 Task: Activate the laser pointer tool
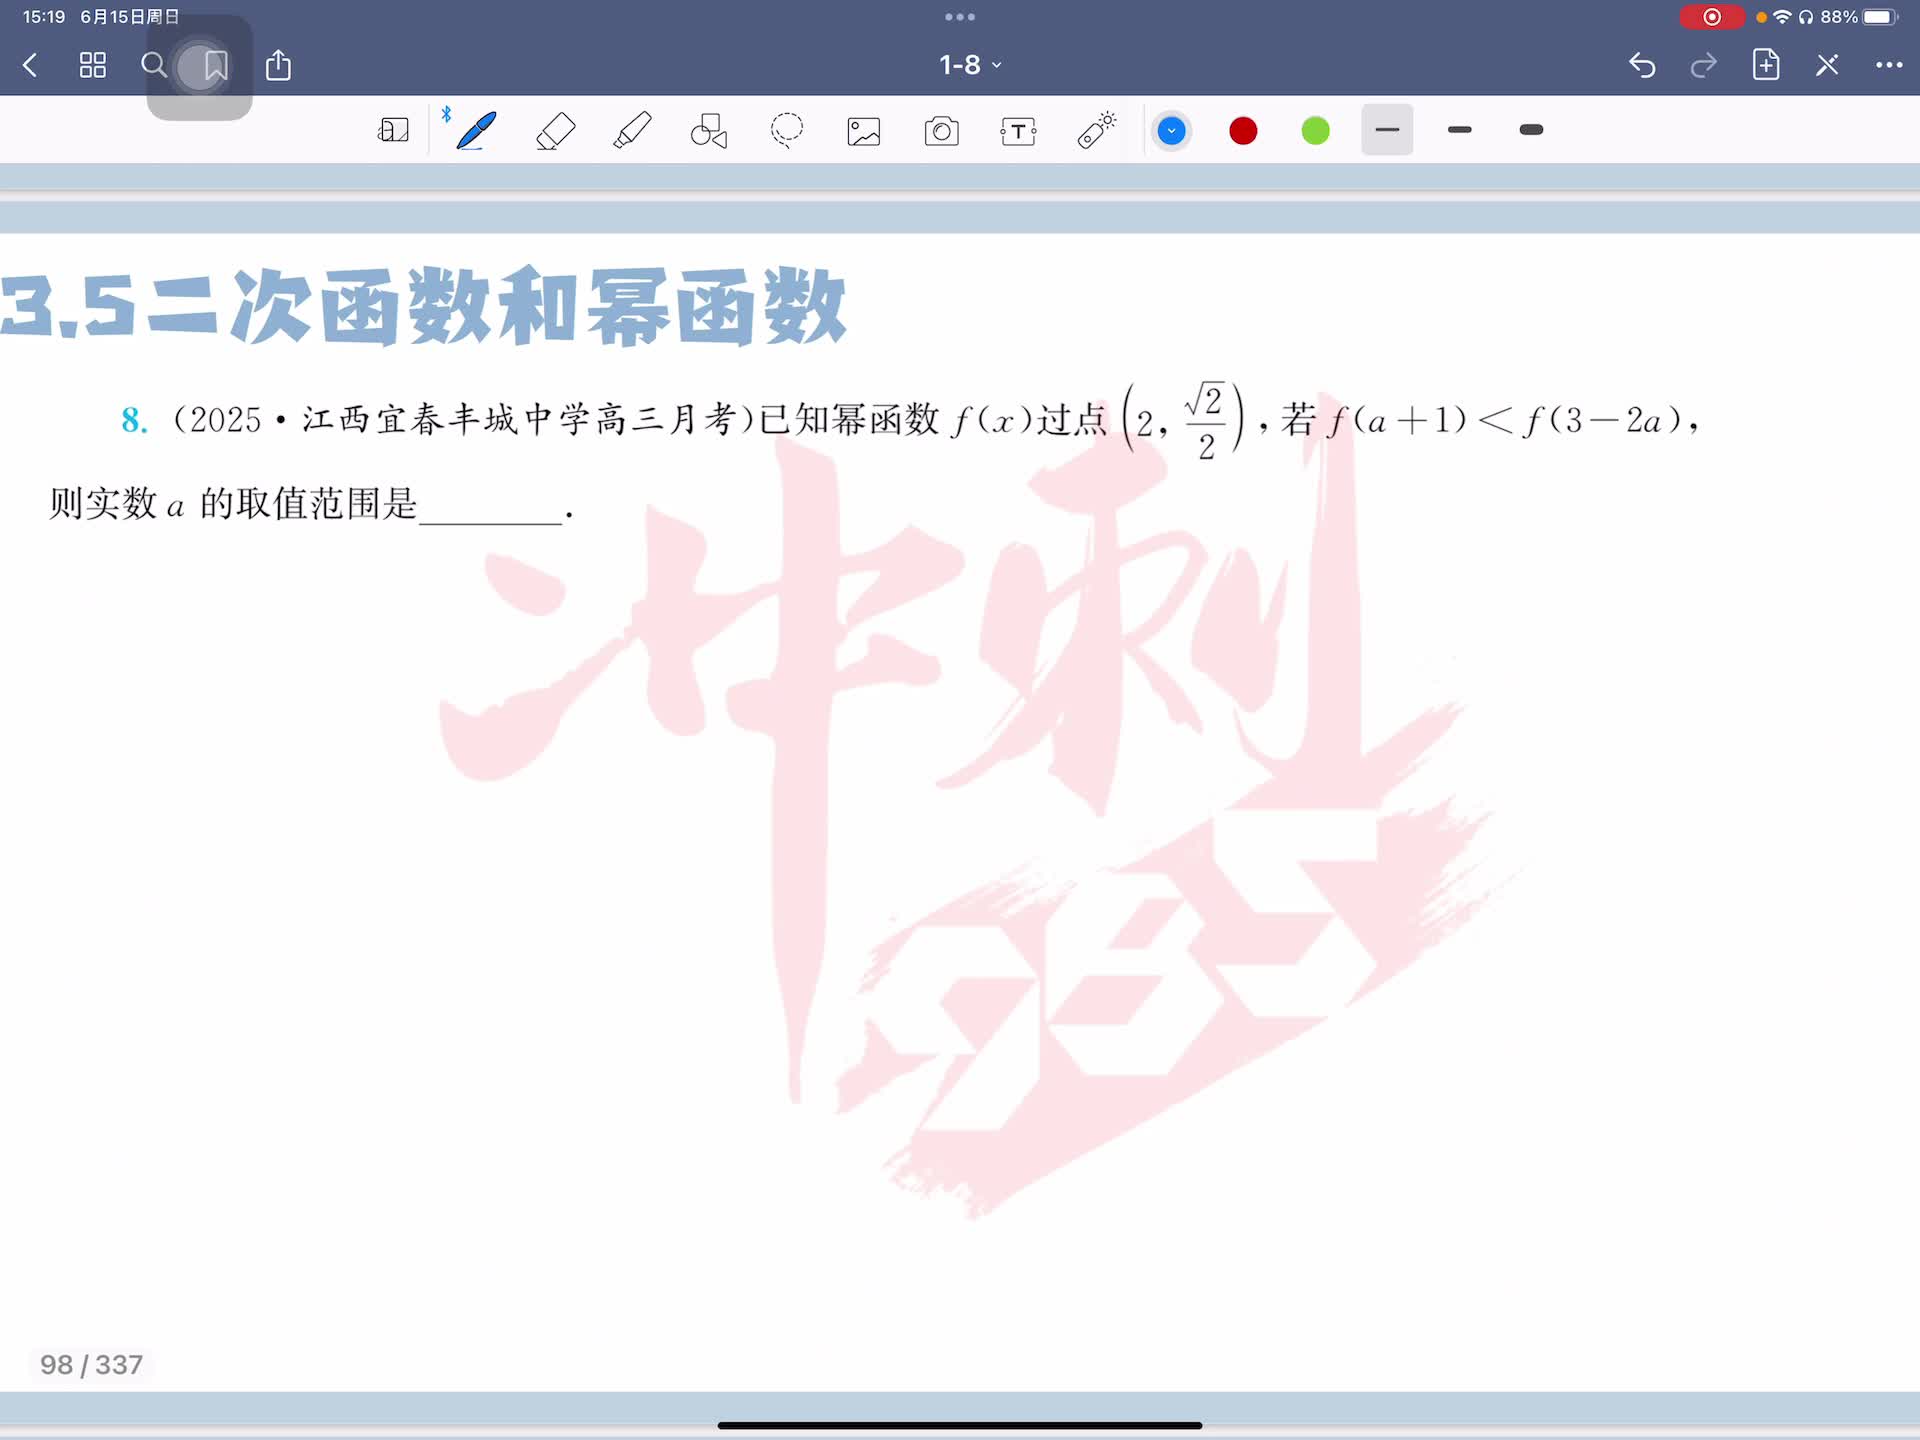pyautogui.click(x=1096, y=131)
